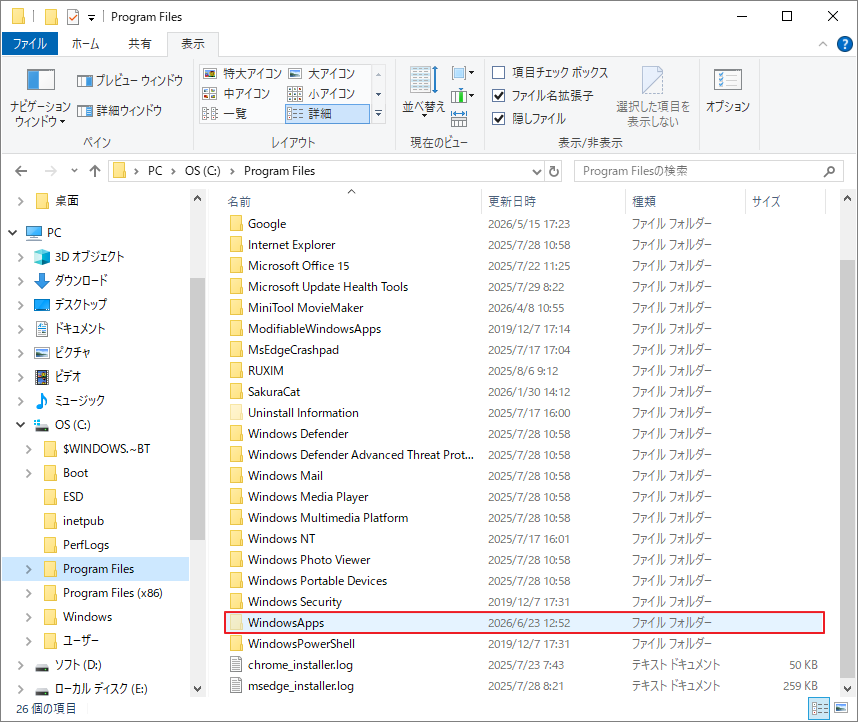
Task: Go up one folder level arrow
Action: tap(95, 171)
